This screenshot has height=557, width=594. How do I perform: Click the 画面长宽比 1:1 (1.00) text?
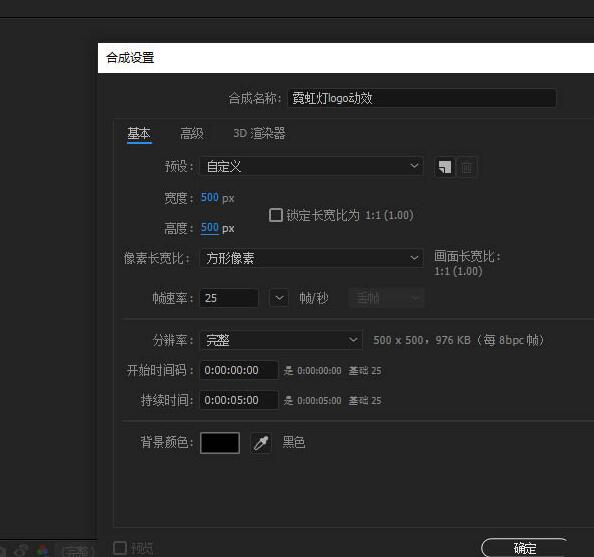click(x=458, y=271)
